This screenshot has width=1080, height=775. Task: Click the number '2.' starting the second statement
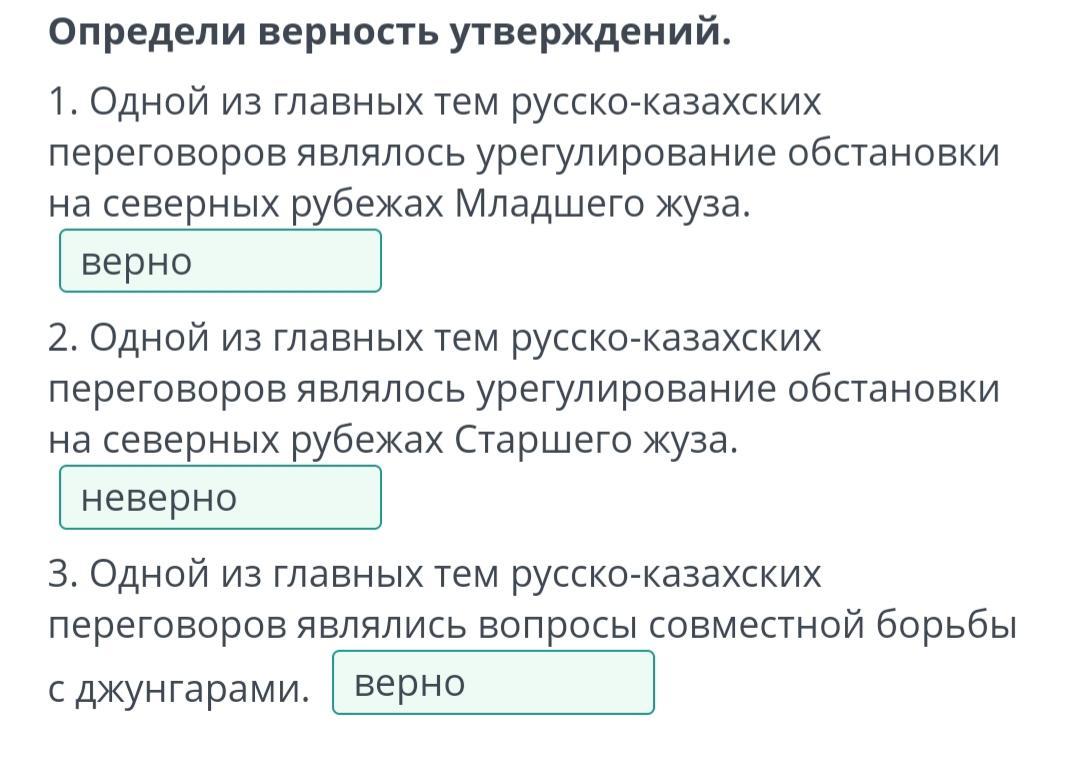pos(62,339)
